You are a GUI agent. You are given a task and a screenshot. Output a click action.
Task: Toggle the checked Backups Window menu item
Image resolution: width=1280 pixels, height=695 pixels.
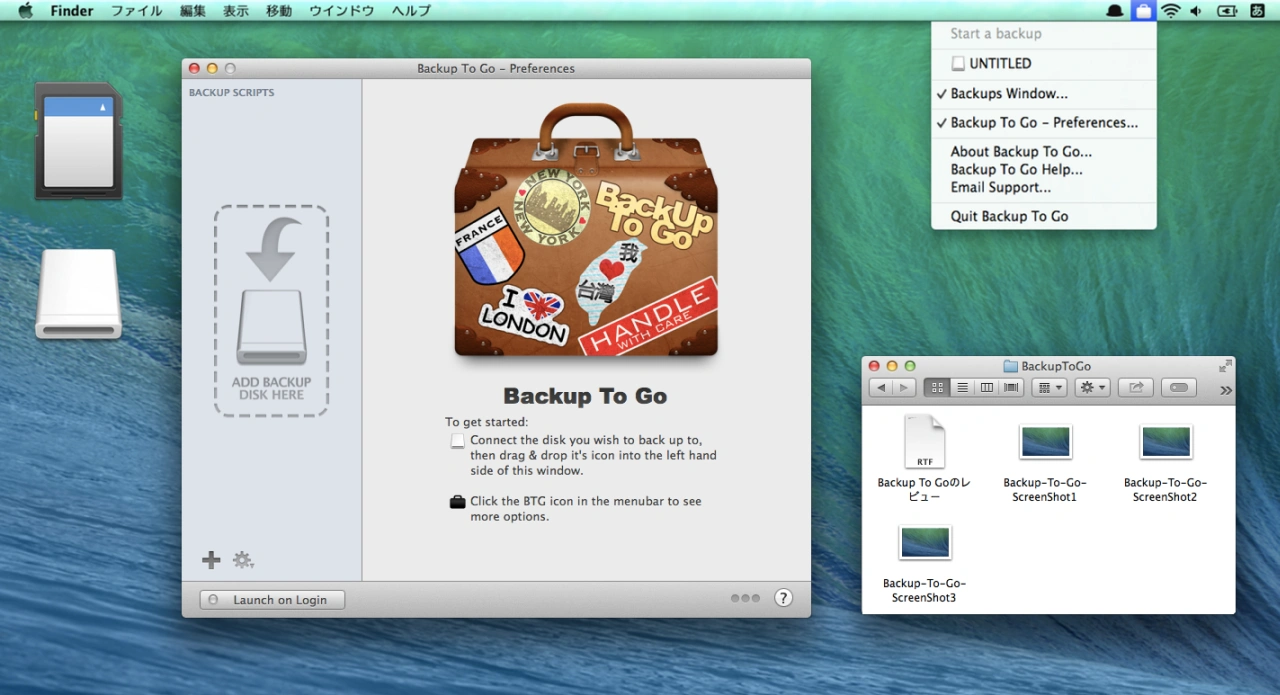(1008, 94)
